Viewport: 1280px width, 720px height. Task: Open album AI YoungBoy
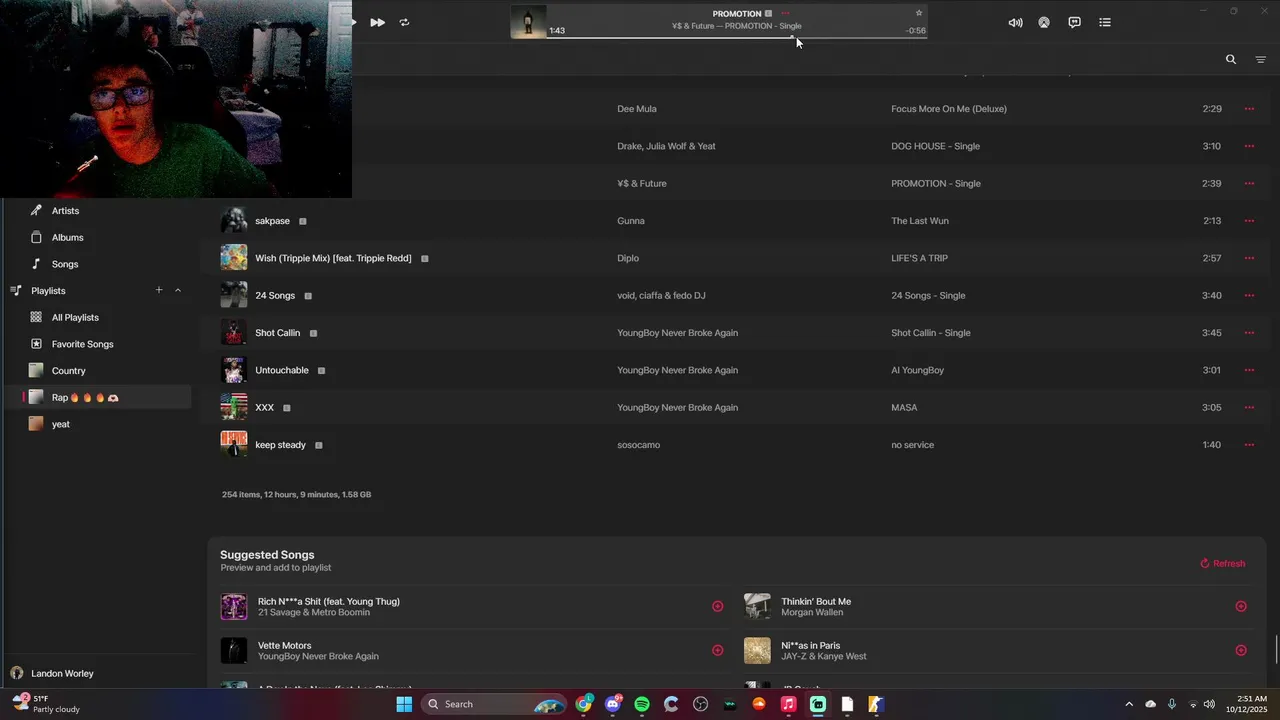click(x=917, y=370)
